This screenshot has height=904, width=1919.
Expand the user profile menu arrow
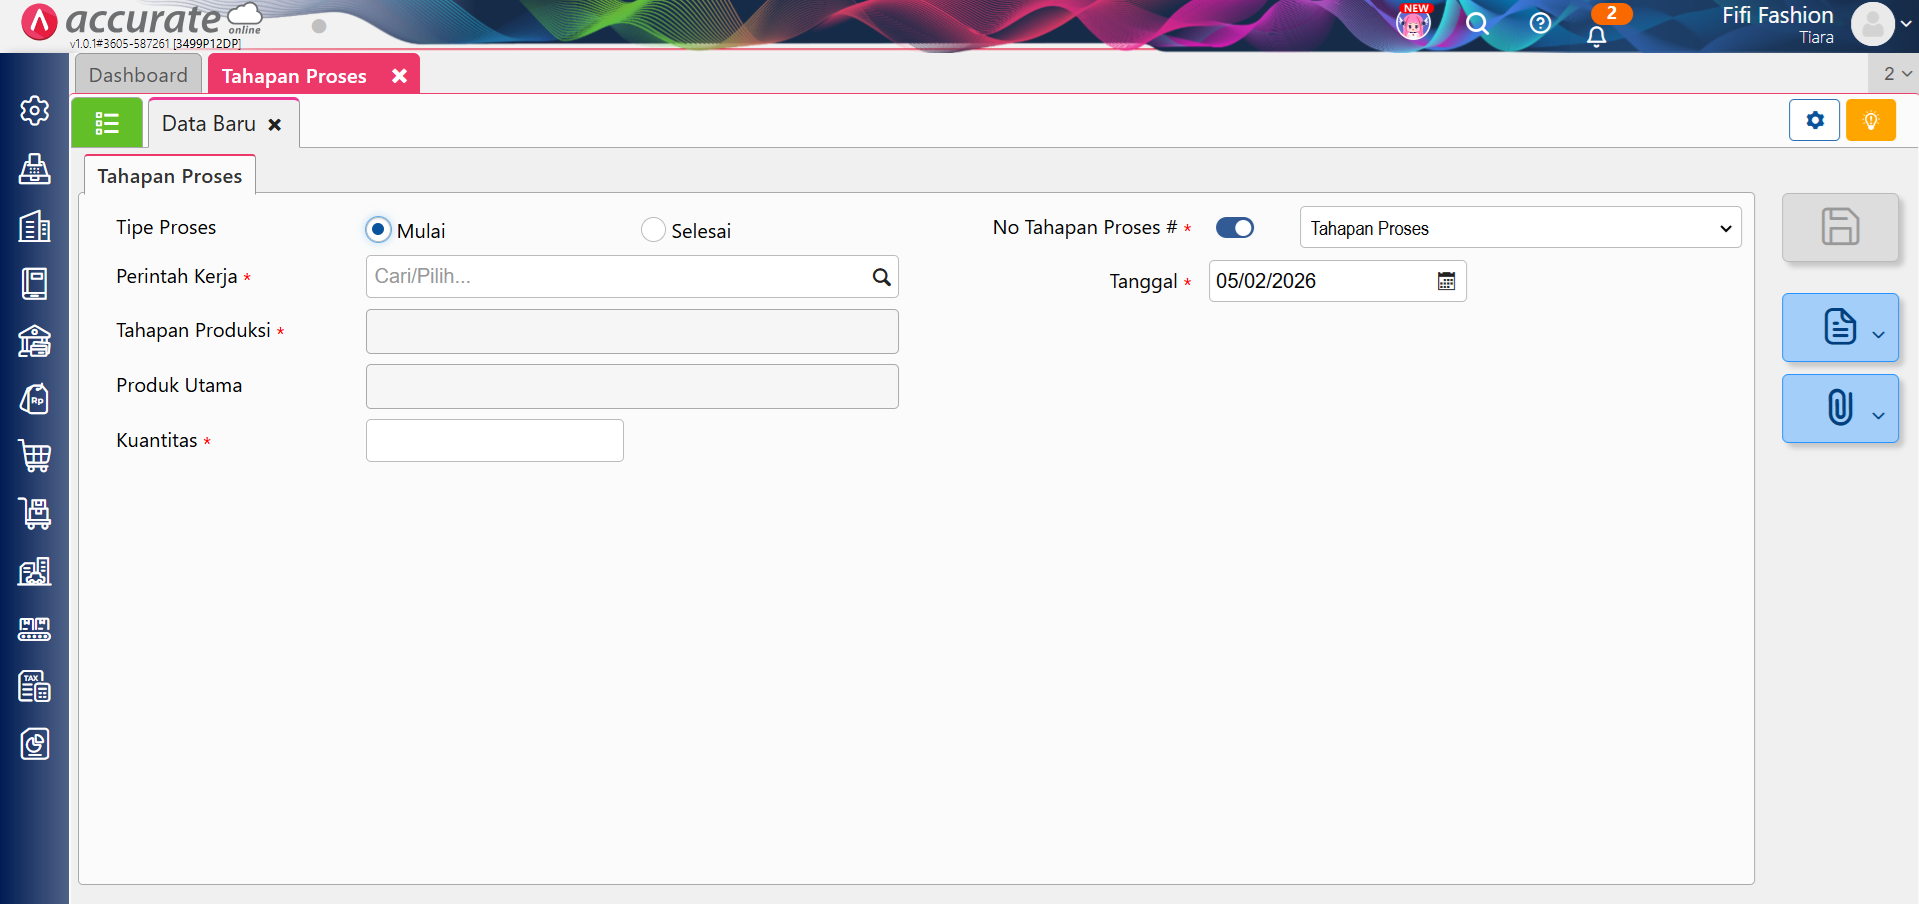tap(1906, 24)
